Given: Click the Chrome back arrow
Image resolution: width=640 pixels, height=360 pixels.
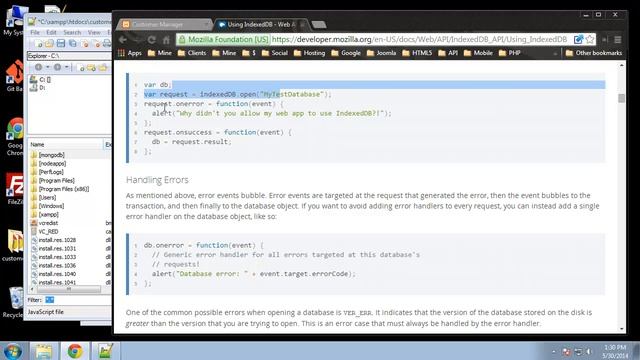Looking at the screenshot, I should 123,40.
